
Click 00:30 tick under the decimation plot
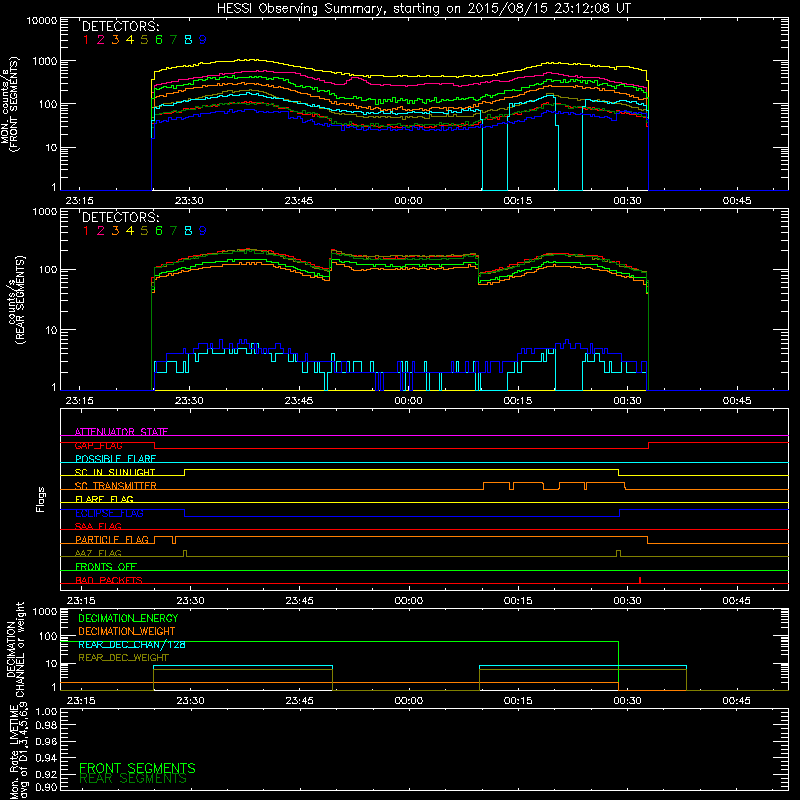(x=627, y=701)
